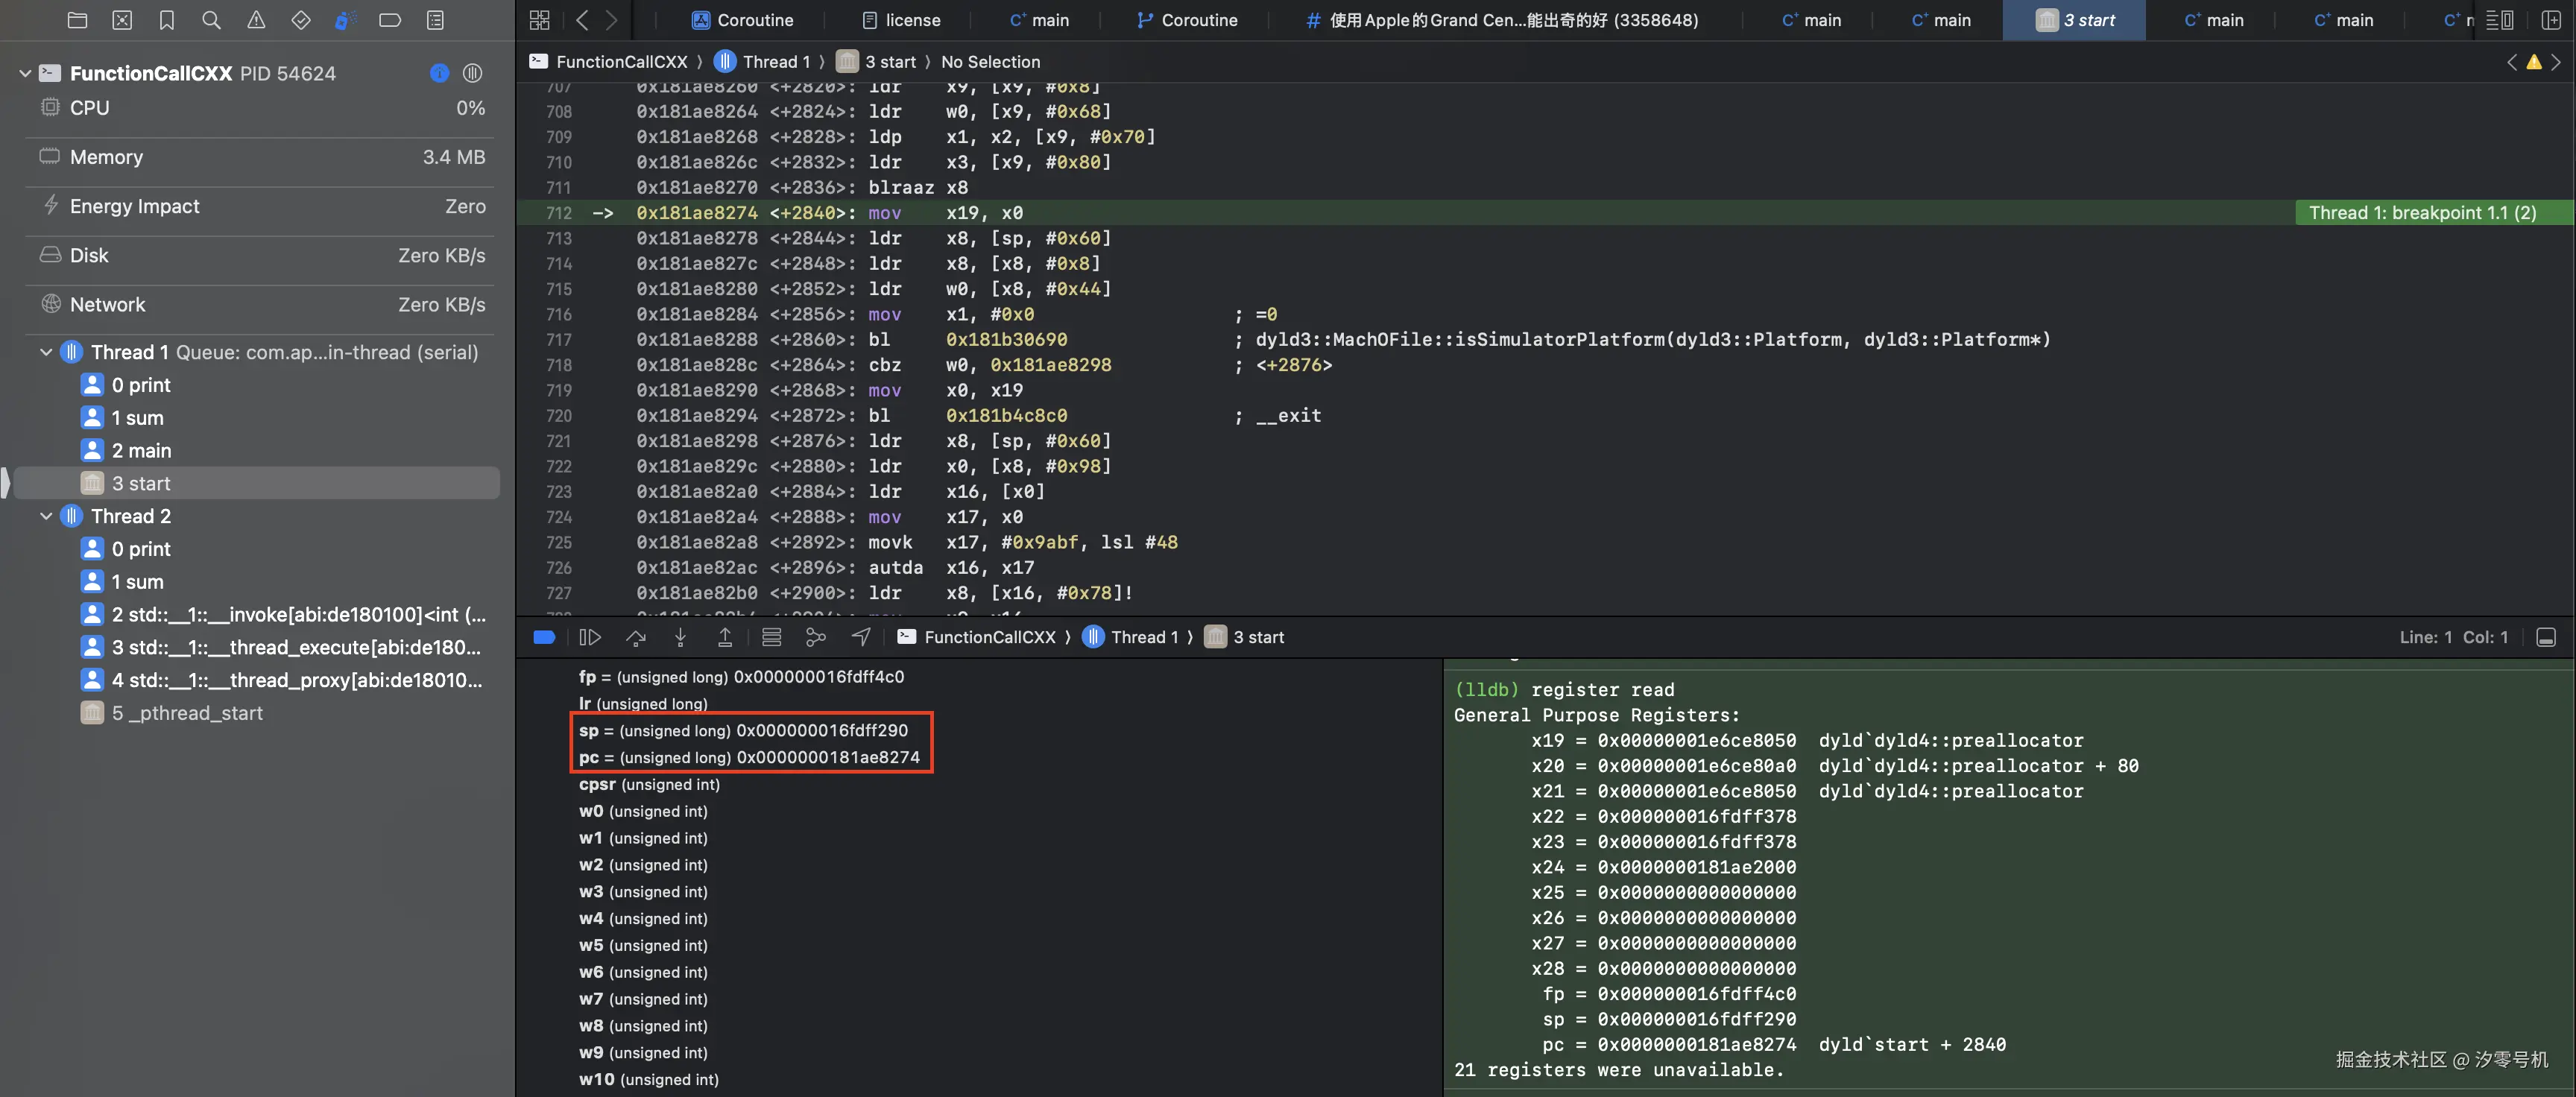Toggle the right inspector panel button
2576x1097 pixels.
2551,20
